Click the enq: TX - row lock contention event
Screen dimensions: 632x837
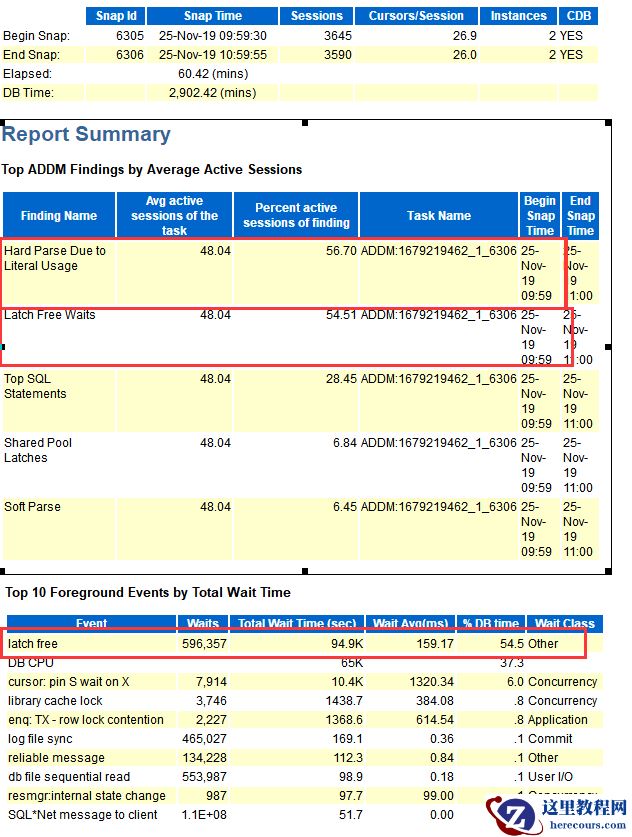tap(86, 720)
